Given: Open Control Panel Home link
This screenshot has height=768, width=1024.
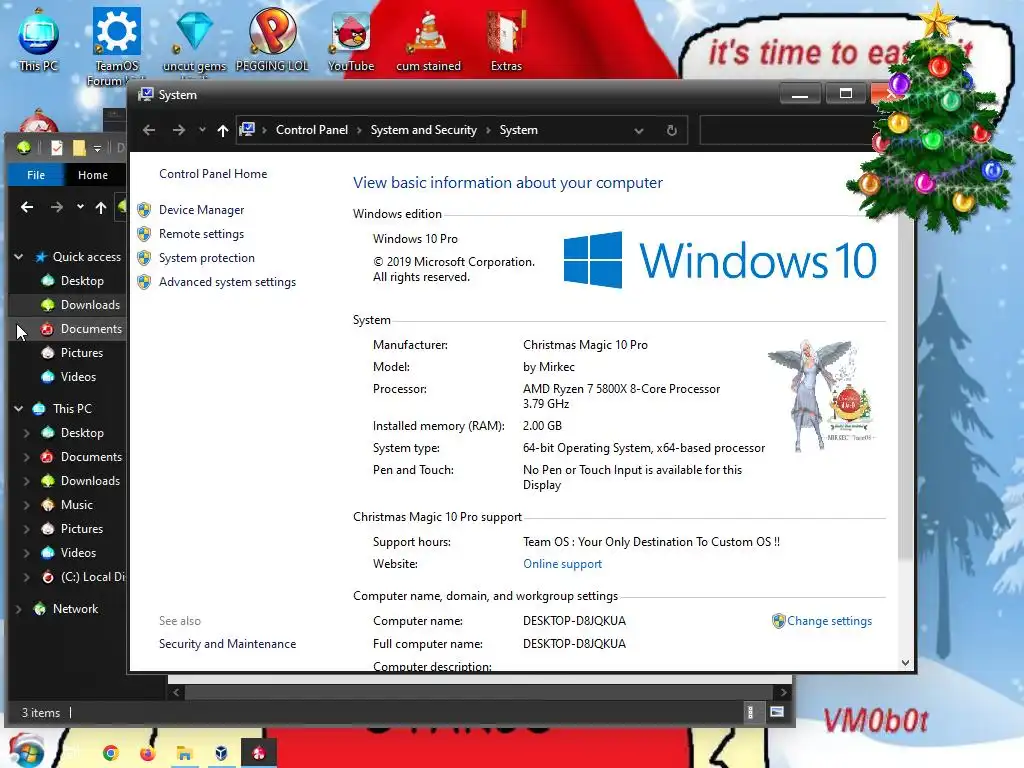Looking at the screenshot, I should coord(213,174).
